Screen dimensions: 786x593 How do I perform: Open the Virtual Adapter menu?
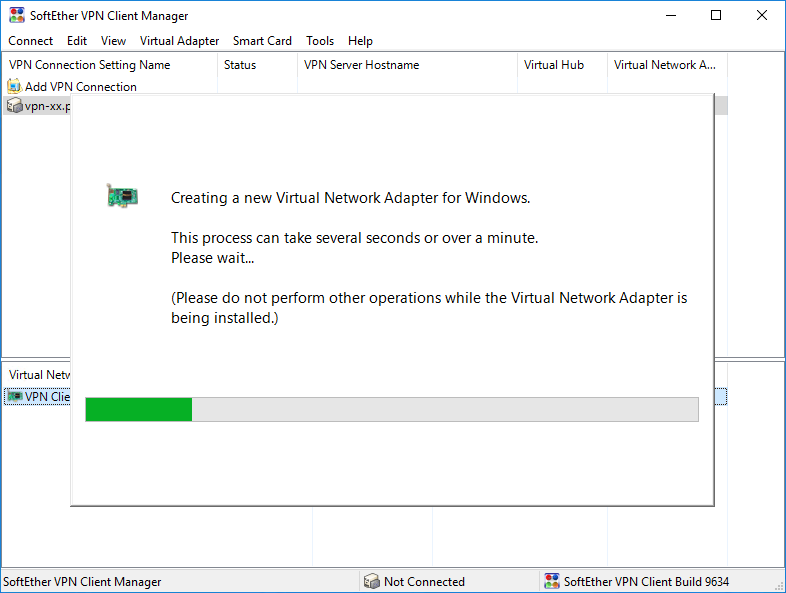click(179, 41)
